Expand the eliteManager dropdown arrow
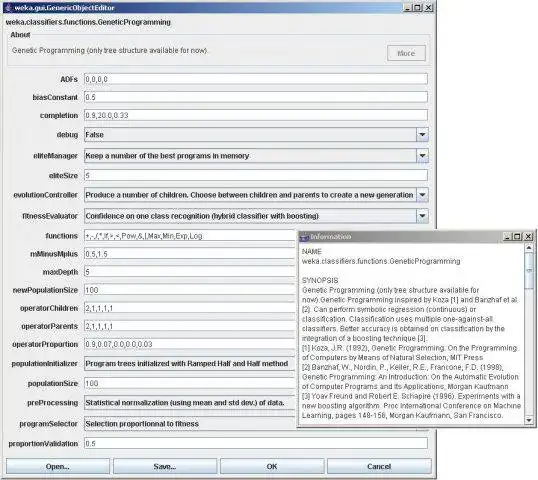 coord(422,156)
